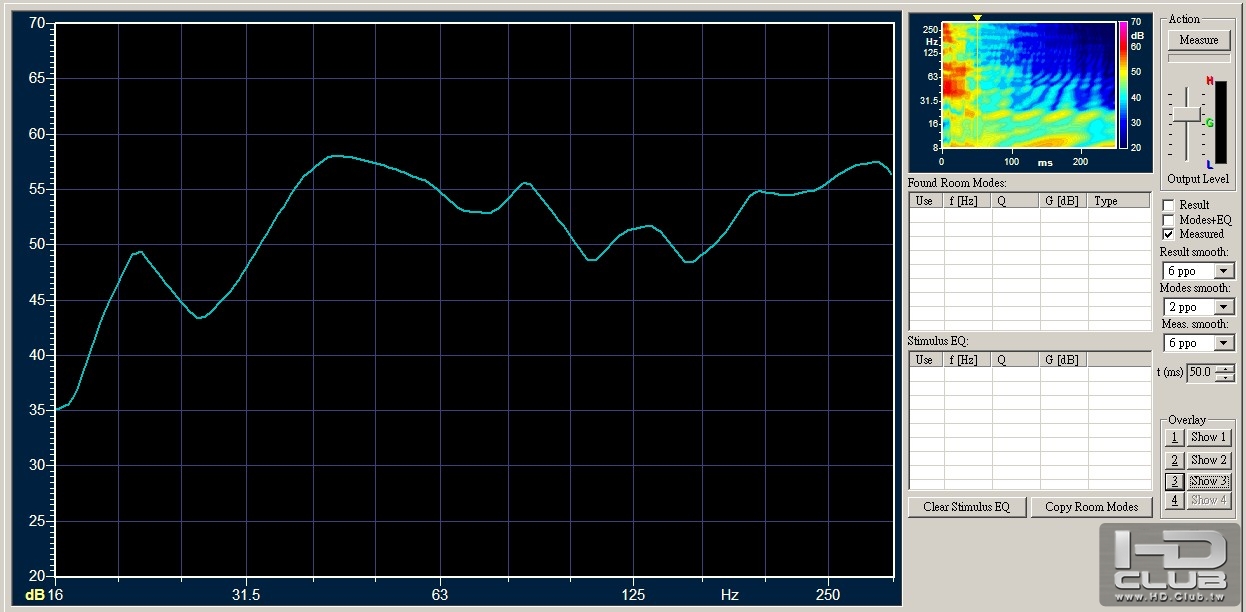Click Room Modes table f [Hz] header
This screenshot has width=1246, height=612.
968,201
